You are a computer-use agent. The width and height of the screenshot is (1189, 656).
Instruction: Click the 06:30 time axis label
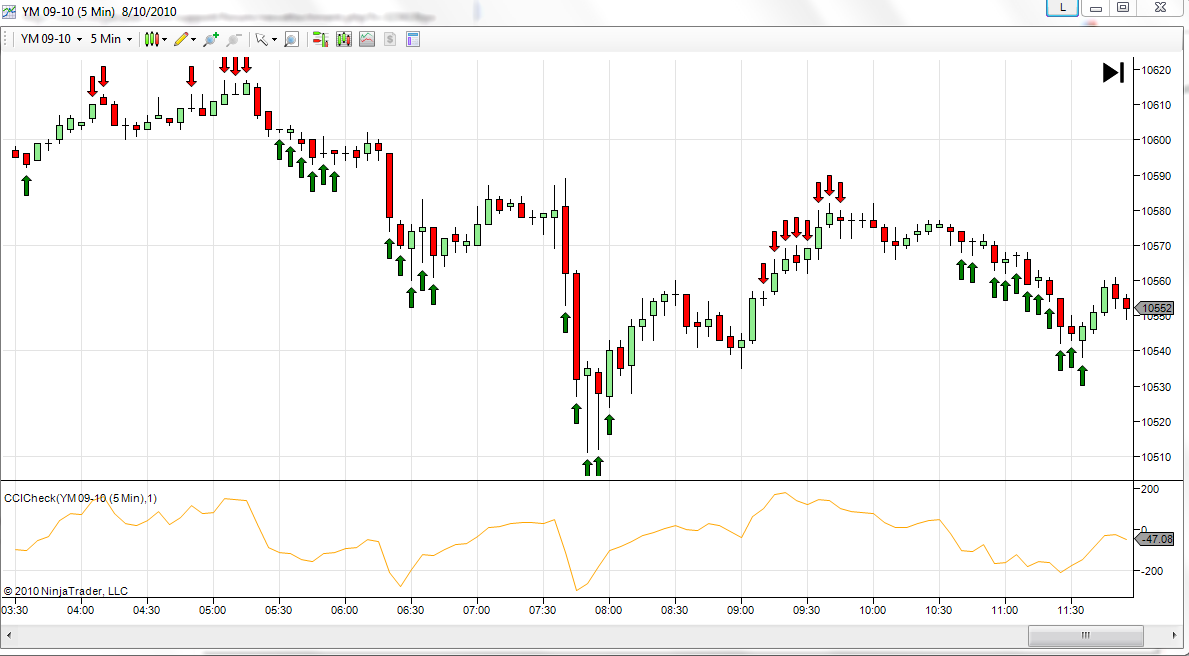click(x=410, y=610)
